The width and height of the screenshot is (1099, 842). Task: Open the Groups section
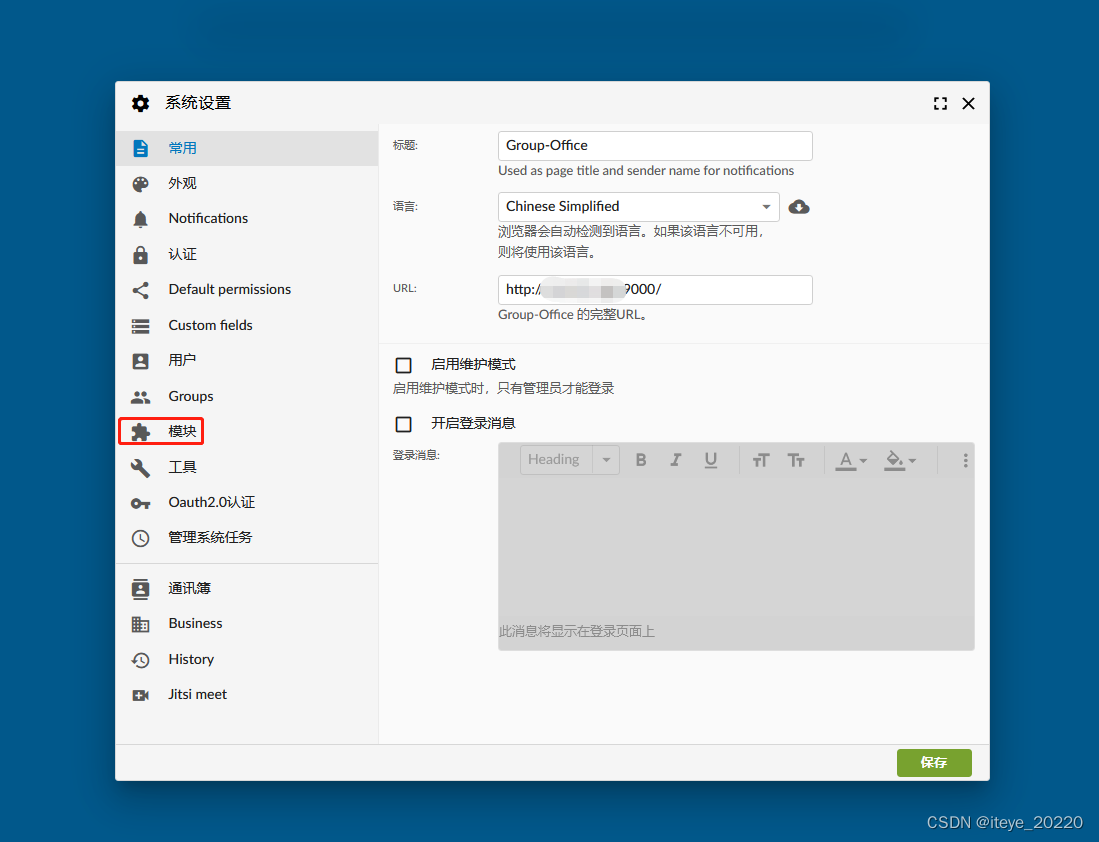(247, 396)
